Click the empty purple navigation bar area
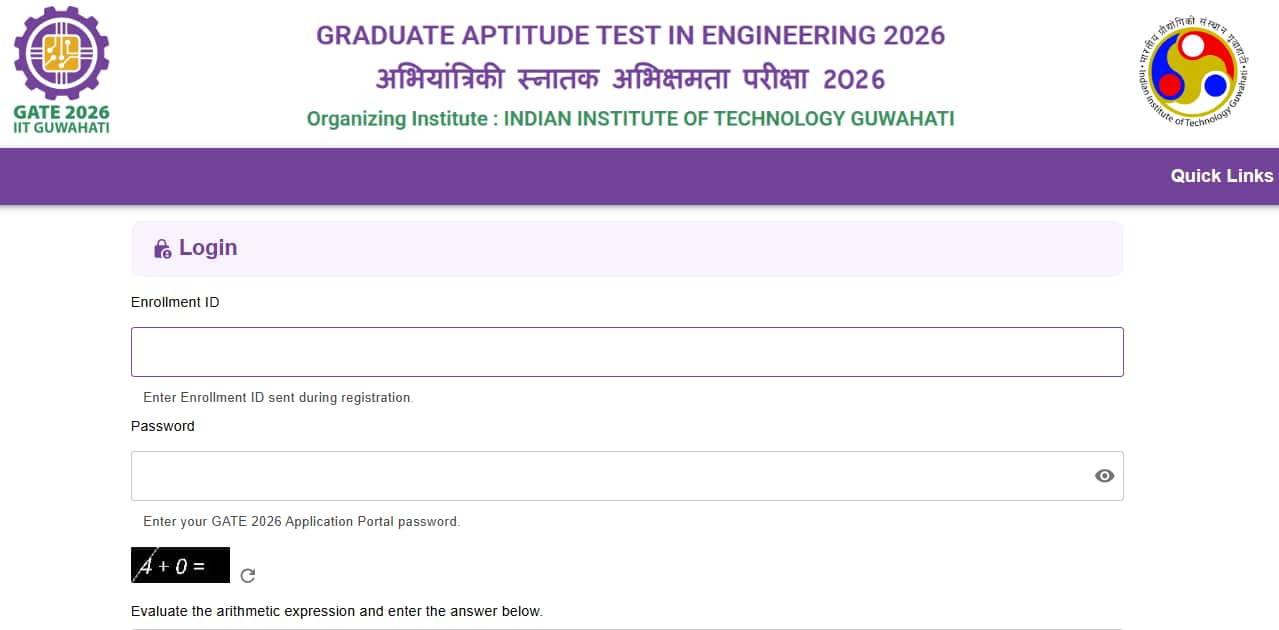 (x=600, y=177)
